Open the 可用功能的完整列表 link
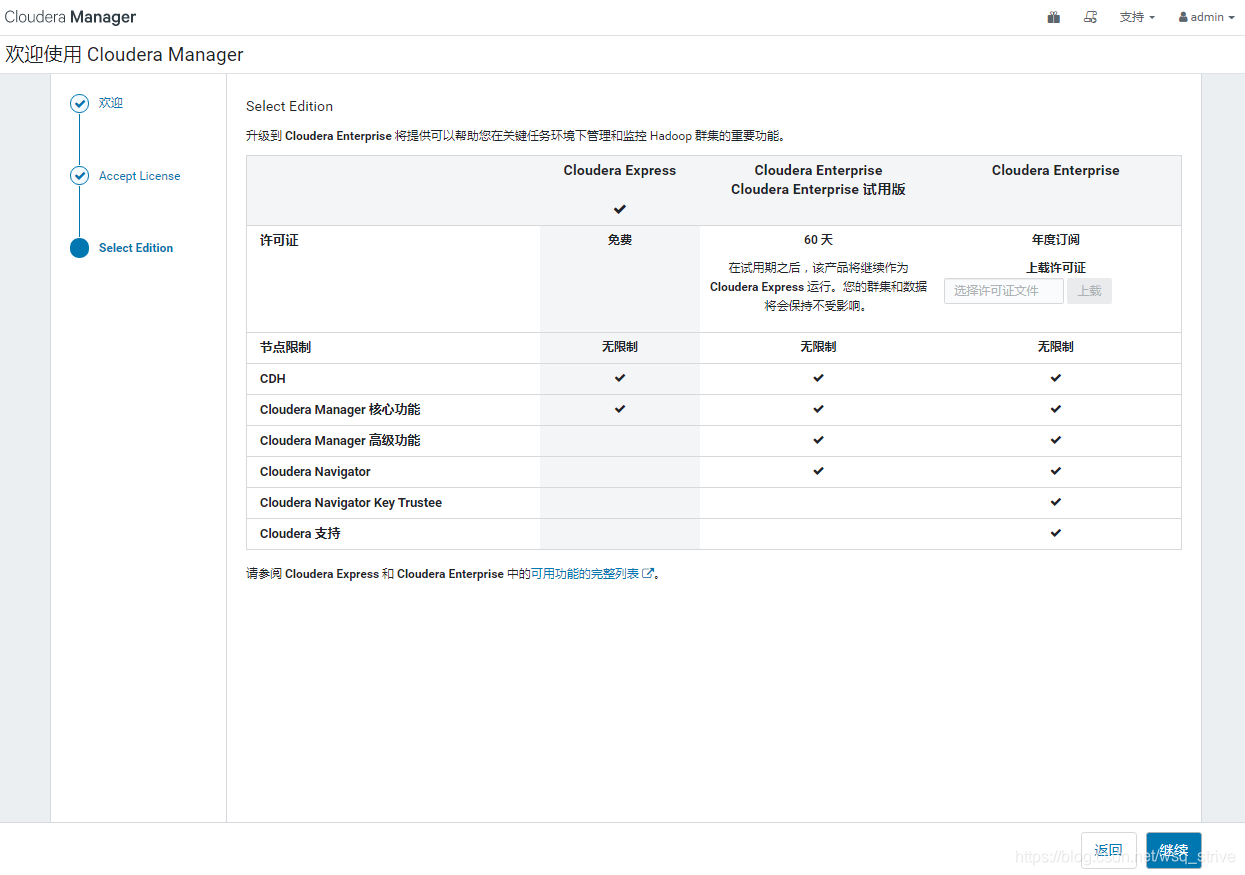The image size is (1245, 875). point(585,574)
